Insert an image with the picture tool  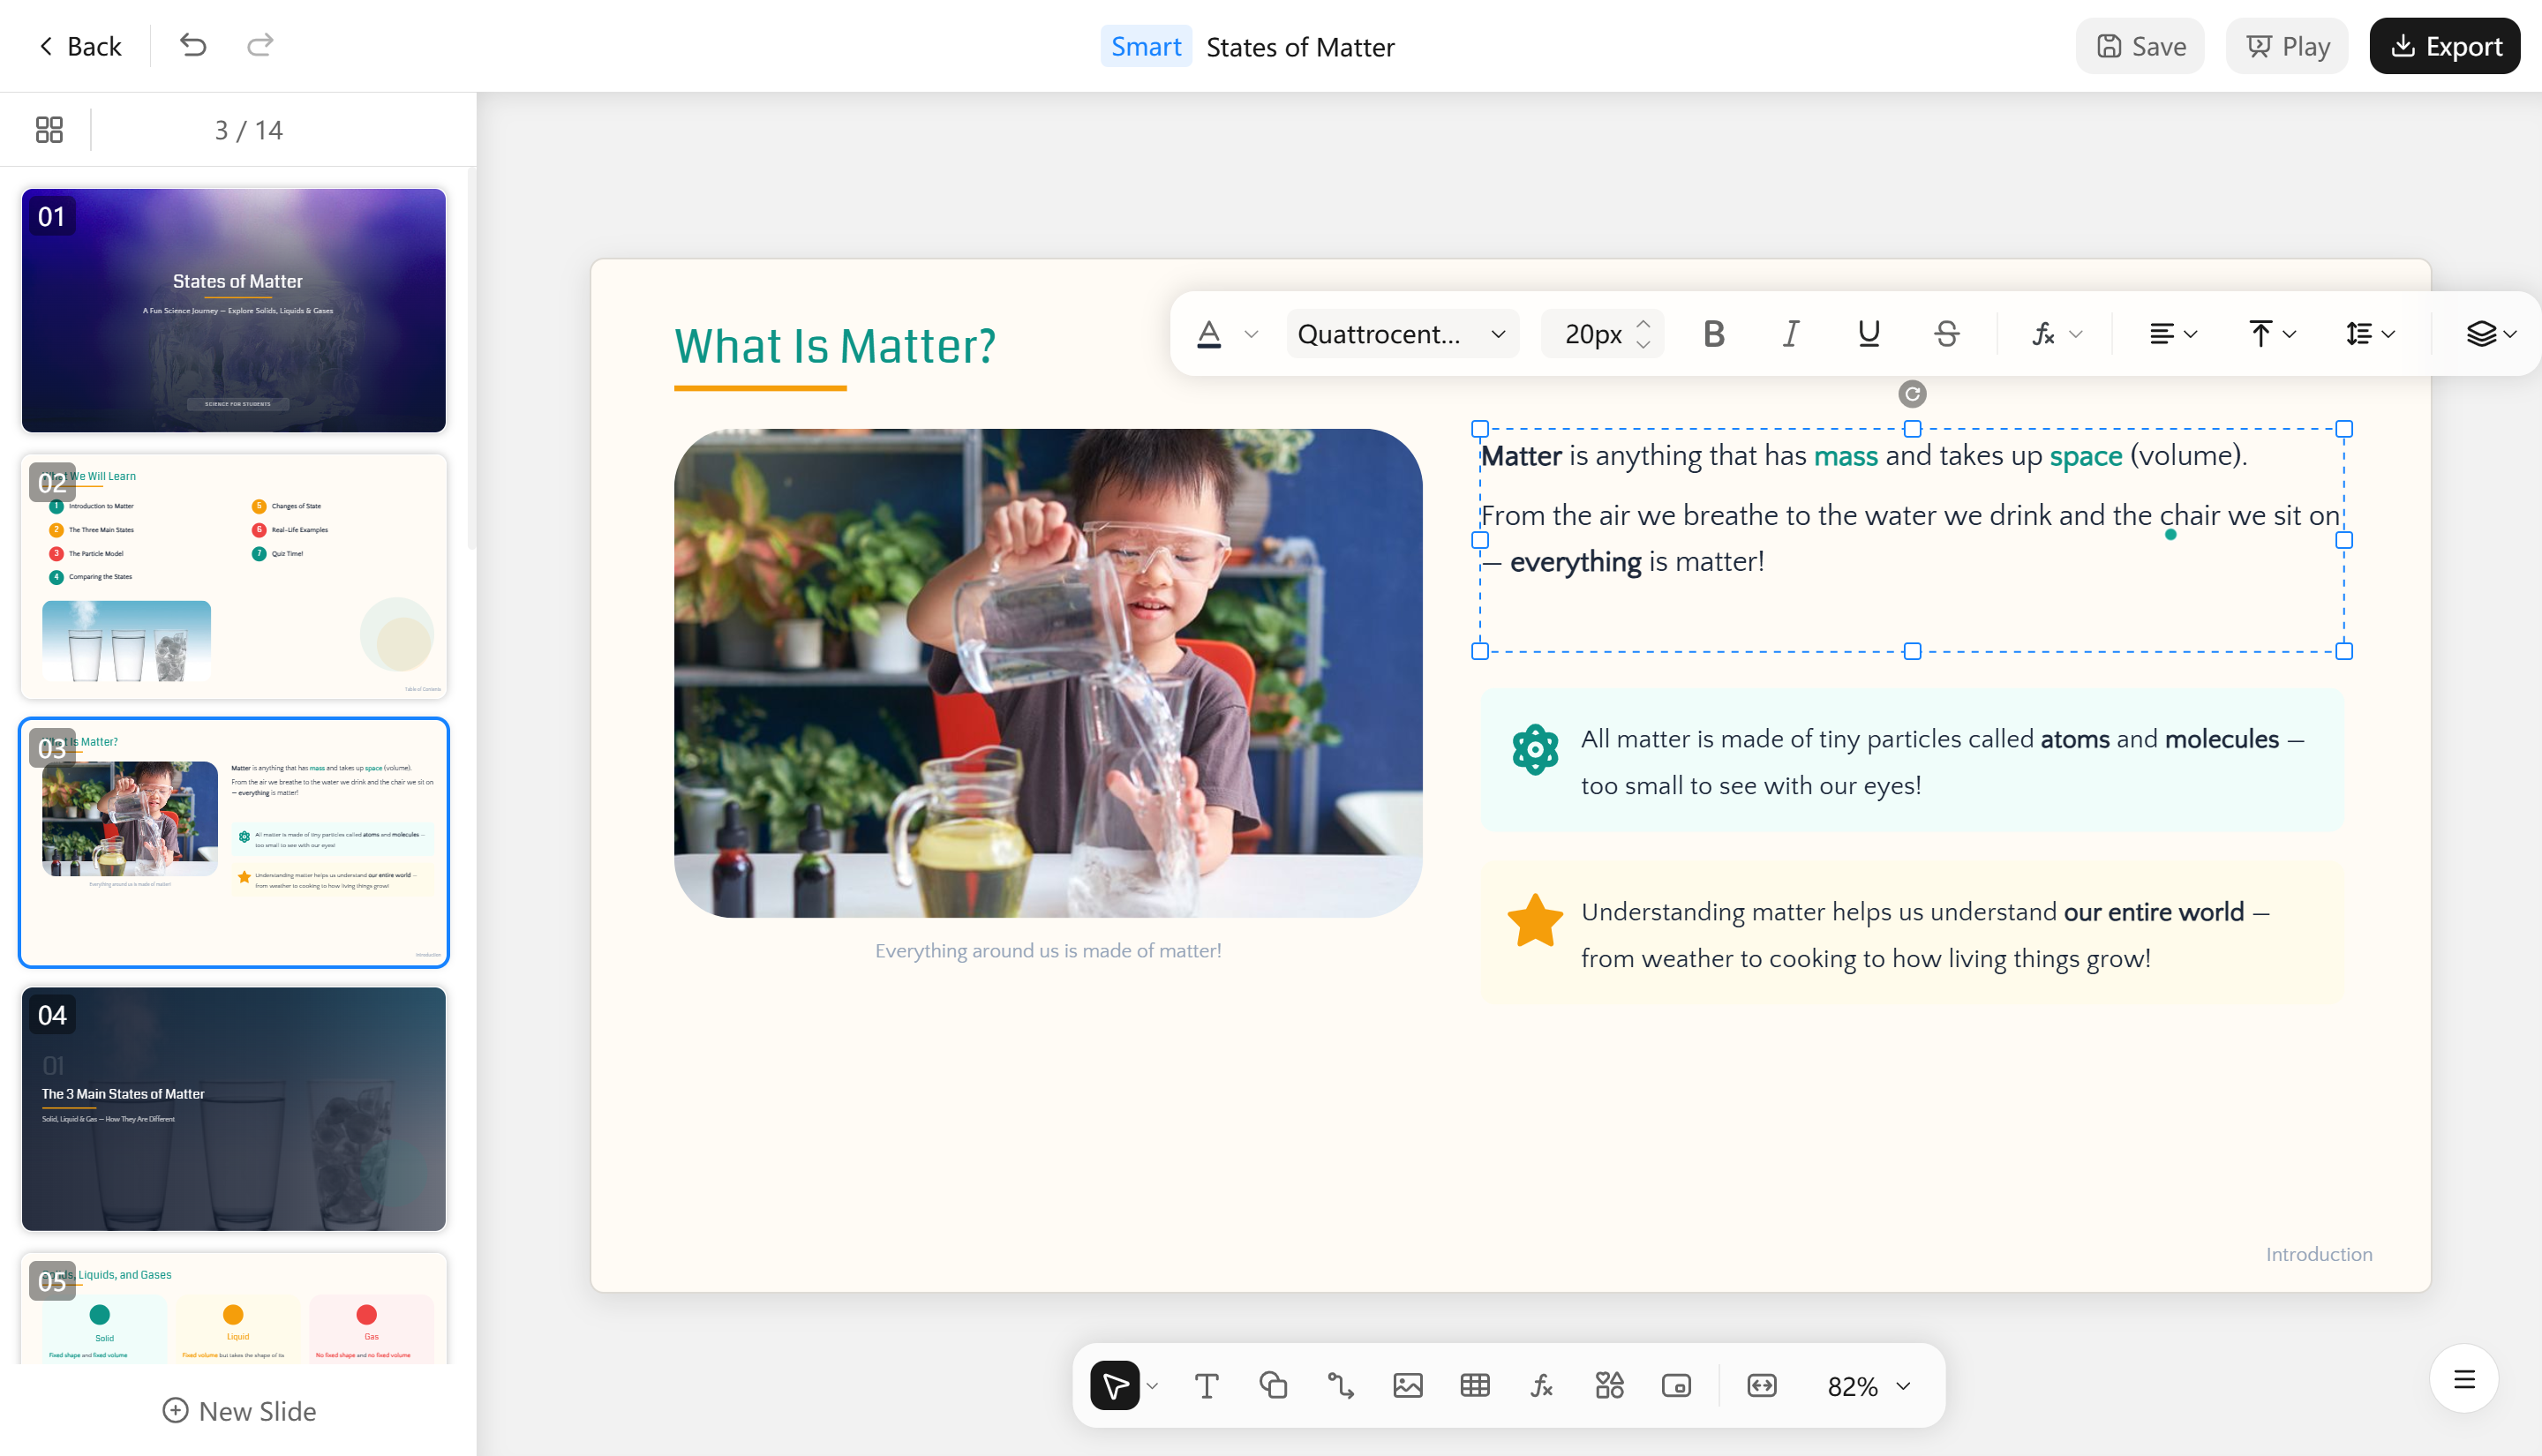1408,1385
